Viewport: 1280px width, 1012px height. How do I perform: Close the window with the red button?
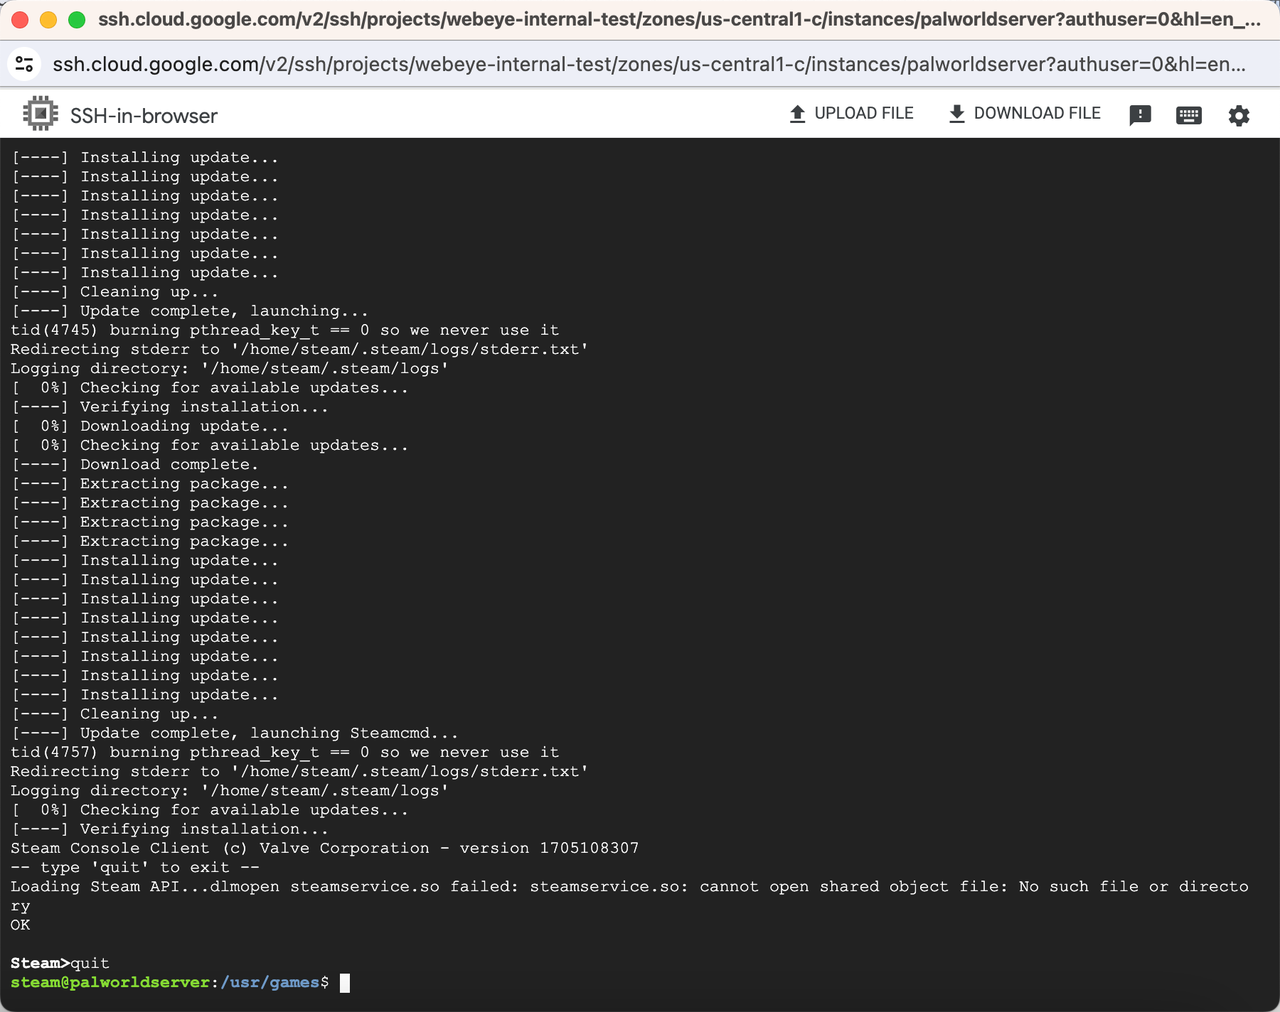coord(20,20)
